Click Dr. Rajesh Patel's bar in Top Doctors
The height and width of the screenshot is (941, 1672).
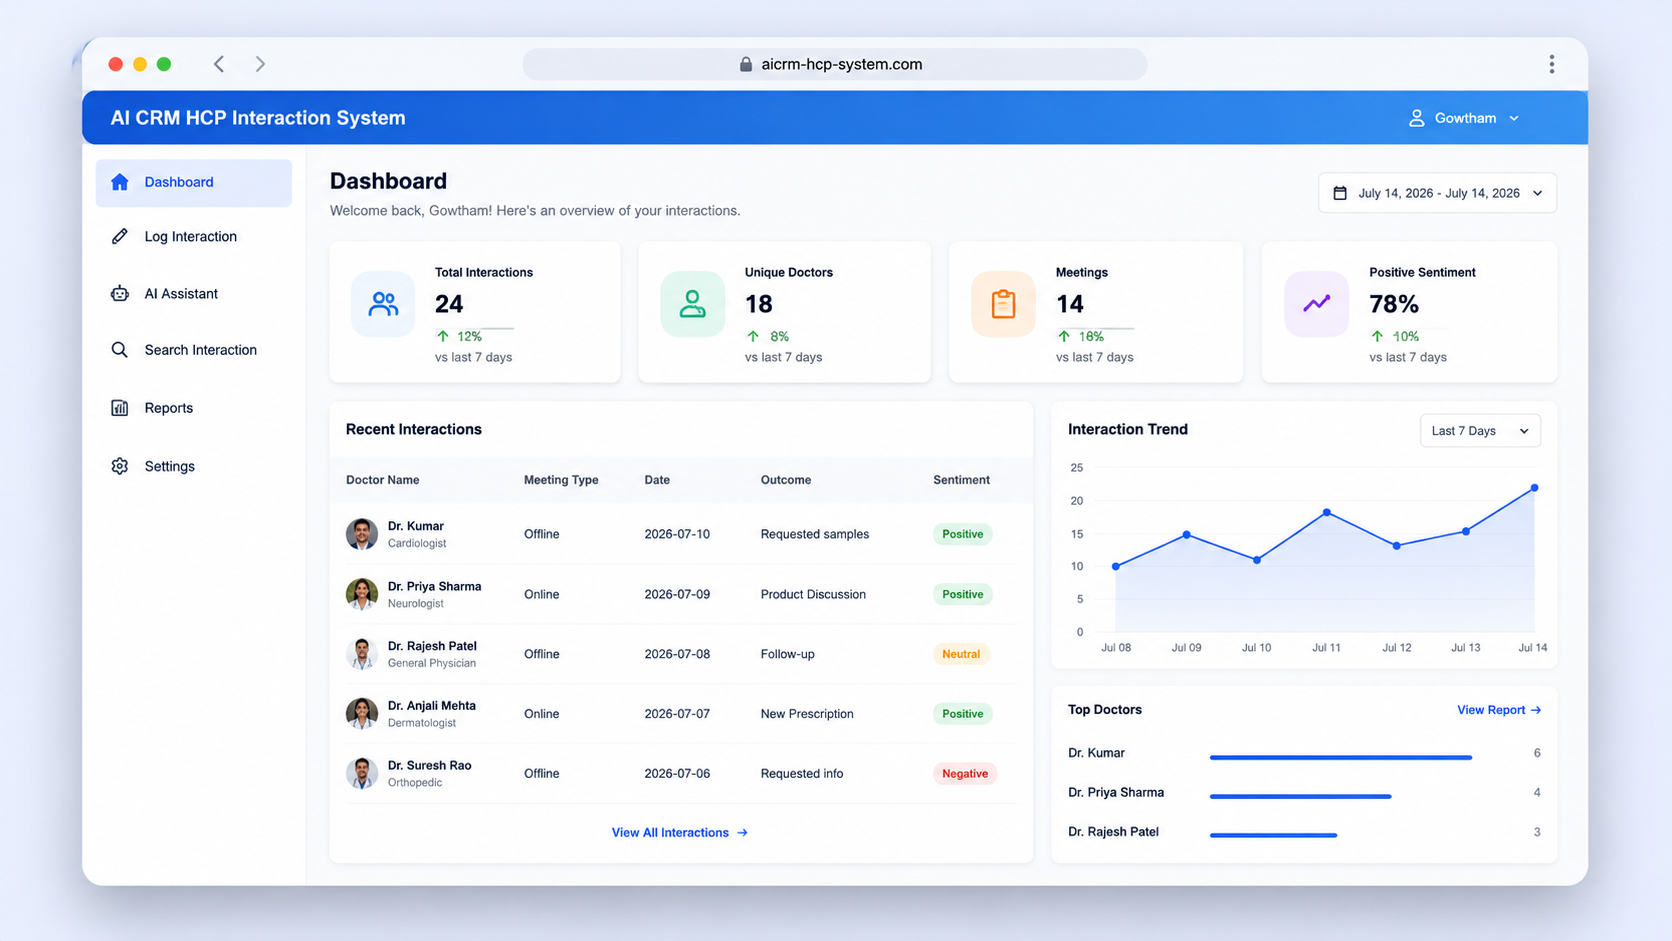[1274, 835]
